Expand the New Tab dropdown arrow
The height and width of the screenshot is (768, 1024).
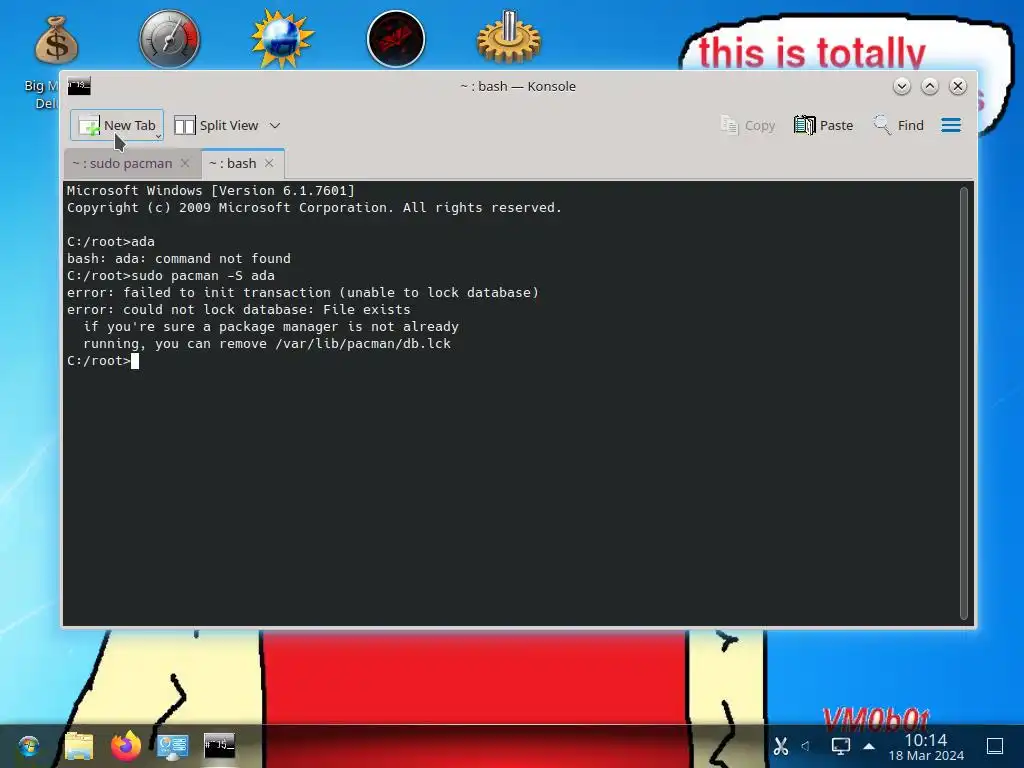click(159, 136)
